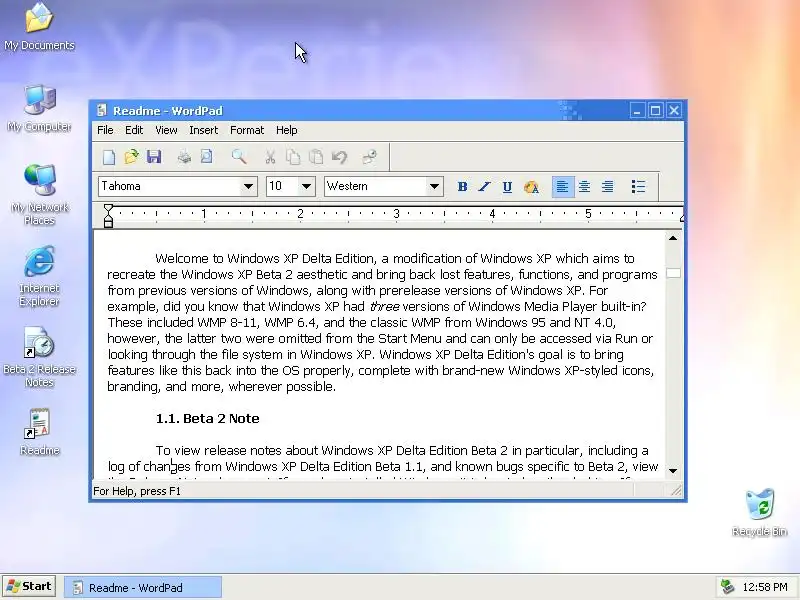Click the ruler indent marker
The width and height of the screenshot is (800, 600).
[x=108, y=216]
